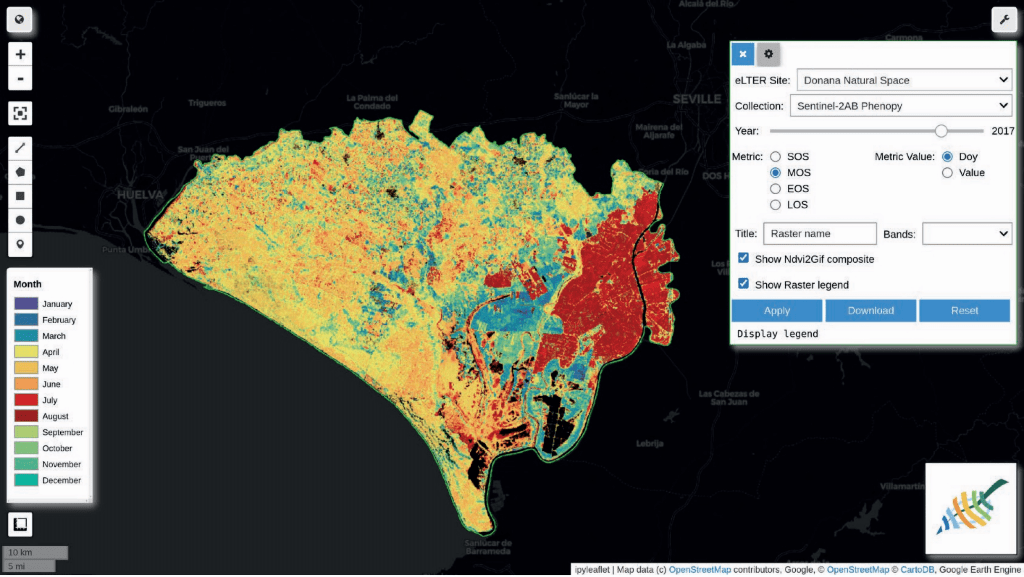Open the wrench toolbar button

[x=1003, y=20]
